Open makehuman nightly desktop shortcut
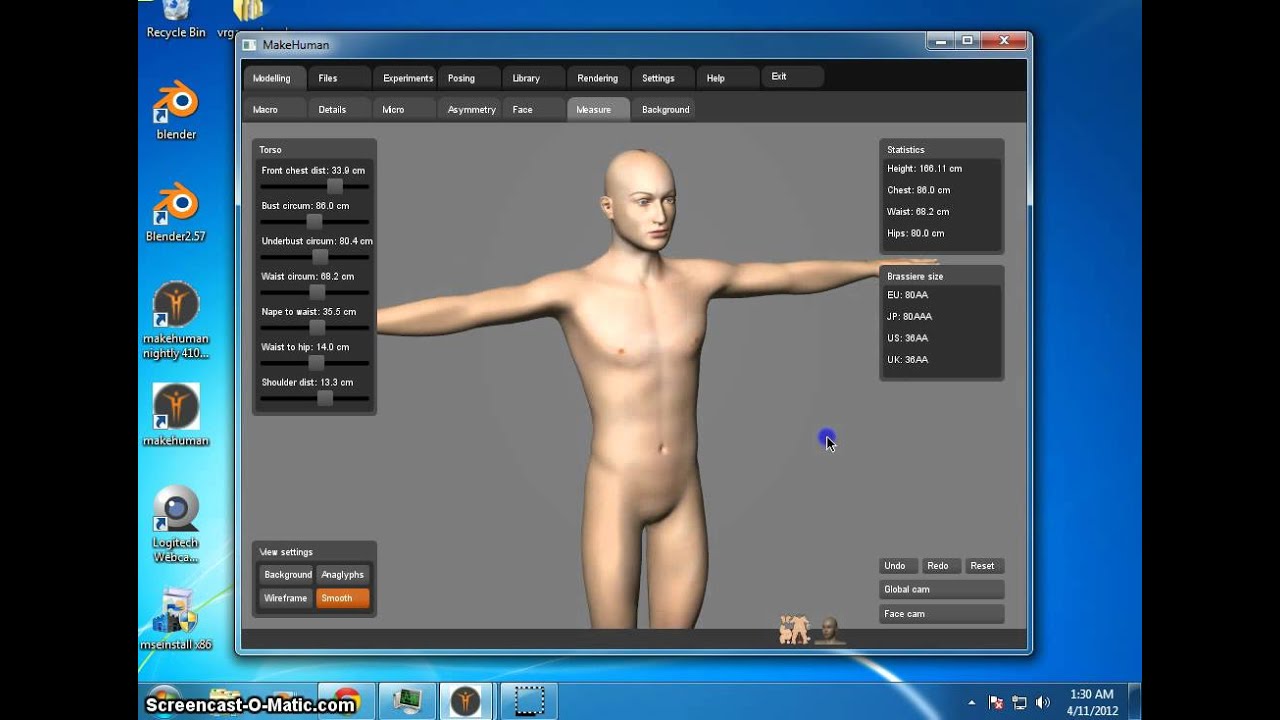Image resolution: width=1280 pixels, height=720 pixels. (x=176, y=320)
